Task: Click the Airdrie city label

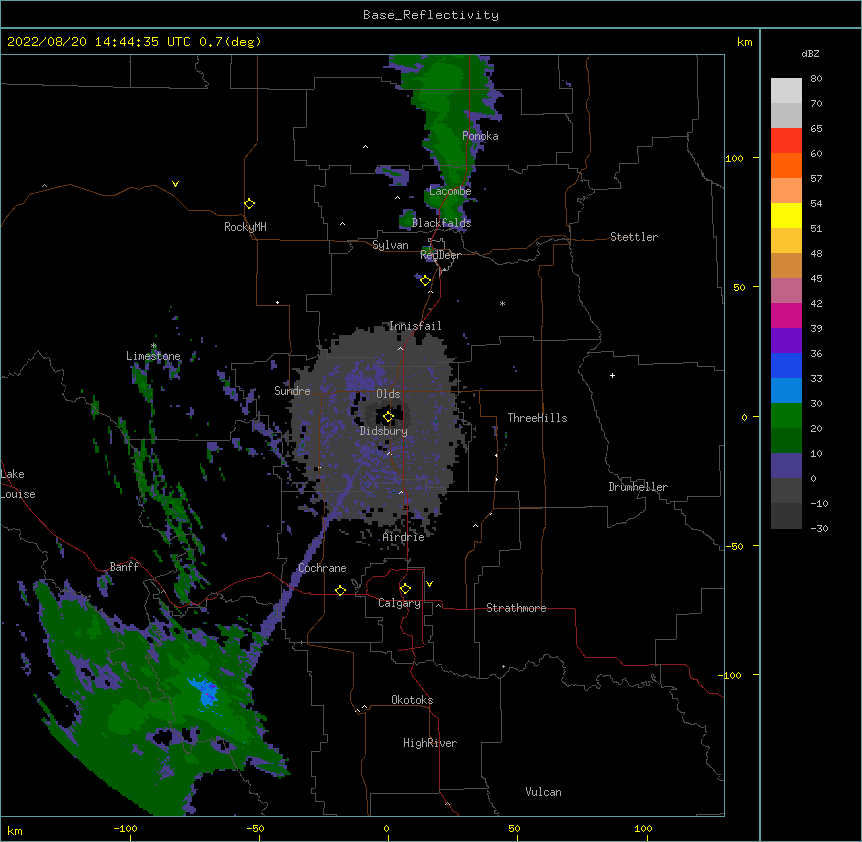Action: point(404,537)
